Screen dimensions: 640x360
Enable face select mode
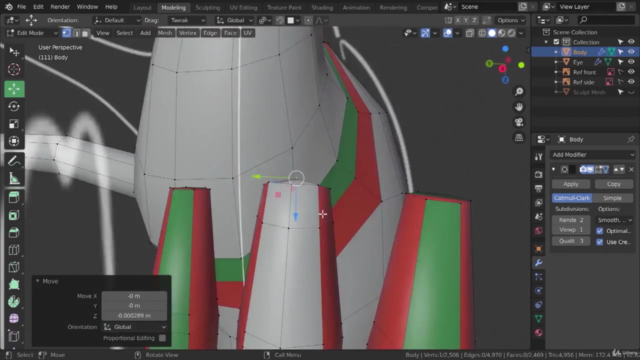pyautogui.click(x=85, y=33)
